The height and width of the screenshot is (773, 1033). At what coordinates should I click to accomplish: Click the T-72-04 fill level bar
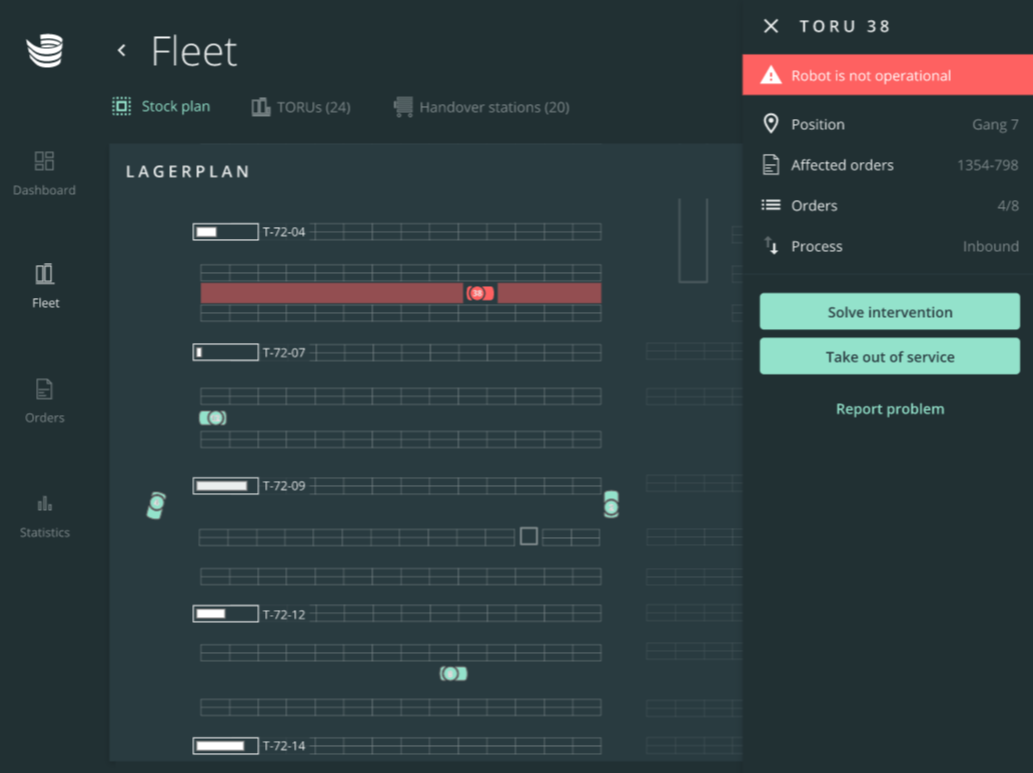[225, 232]
